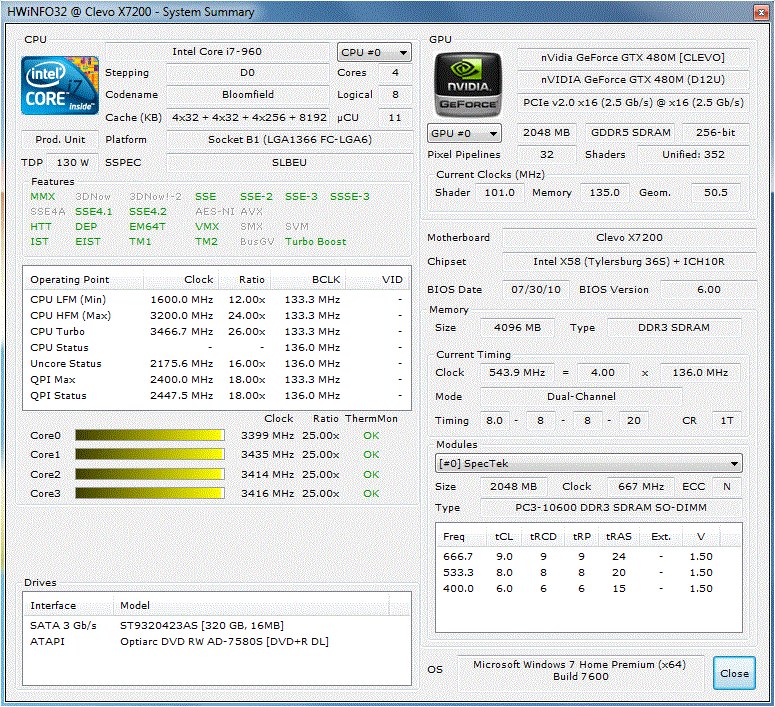Click the 543.9 MHz memory clock field
Image resolution: width=775 pixels, height=707 pixels.
[x=517, y=372]
